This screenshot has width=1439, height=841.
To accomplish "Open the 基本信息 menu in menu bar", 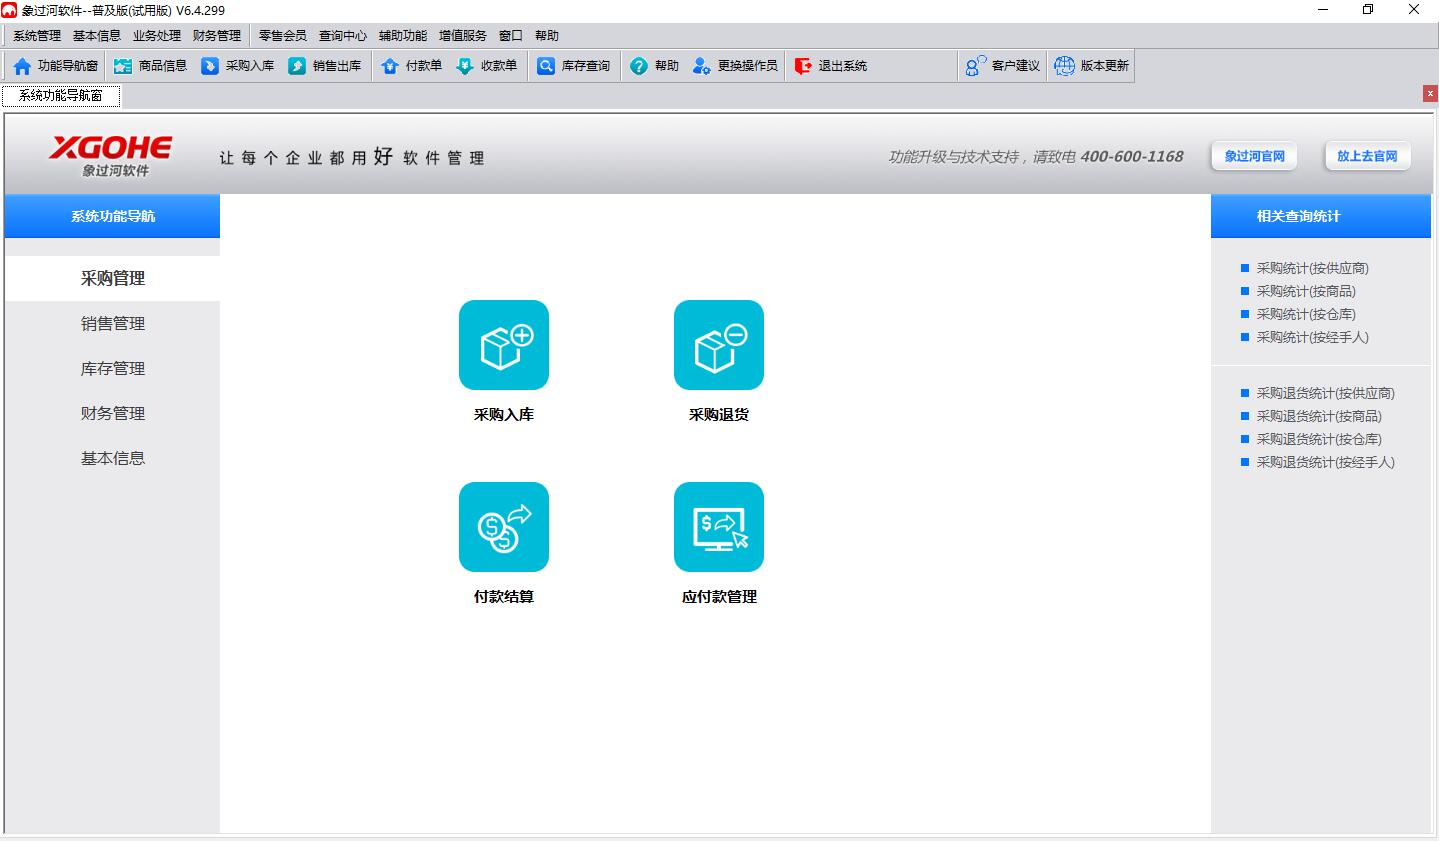I will (x=97, y=36).
